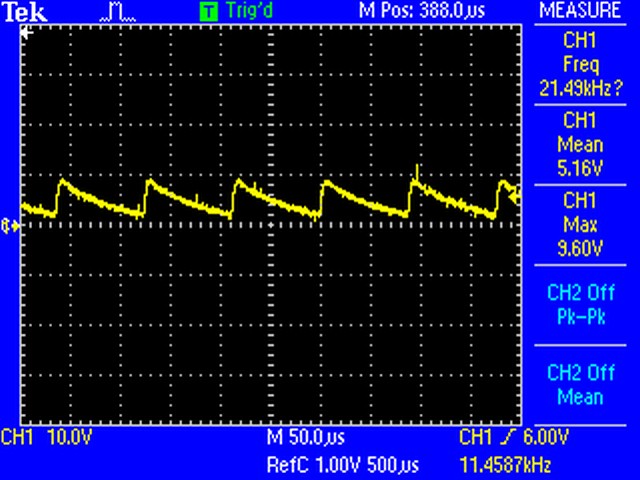The width and height of the screenshot is (640, 480).
Task: Select the CH1 Freq measurement slot
Action: [579, 62]
